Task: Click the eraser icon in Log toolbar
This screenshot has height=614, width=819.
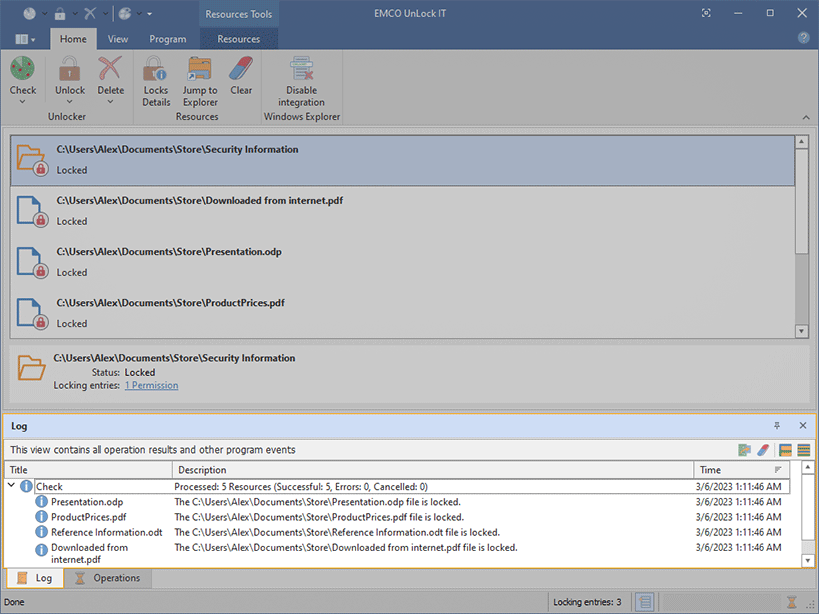Action: coord(762,450)
